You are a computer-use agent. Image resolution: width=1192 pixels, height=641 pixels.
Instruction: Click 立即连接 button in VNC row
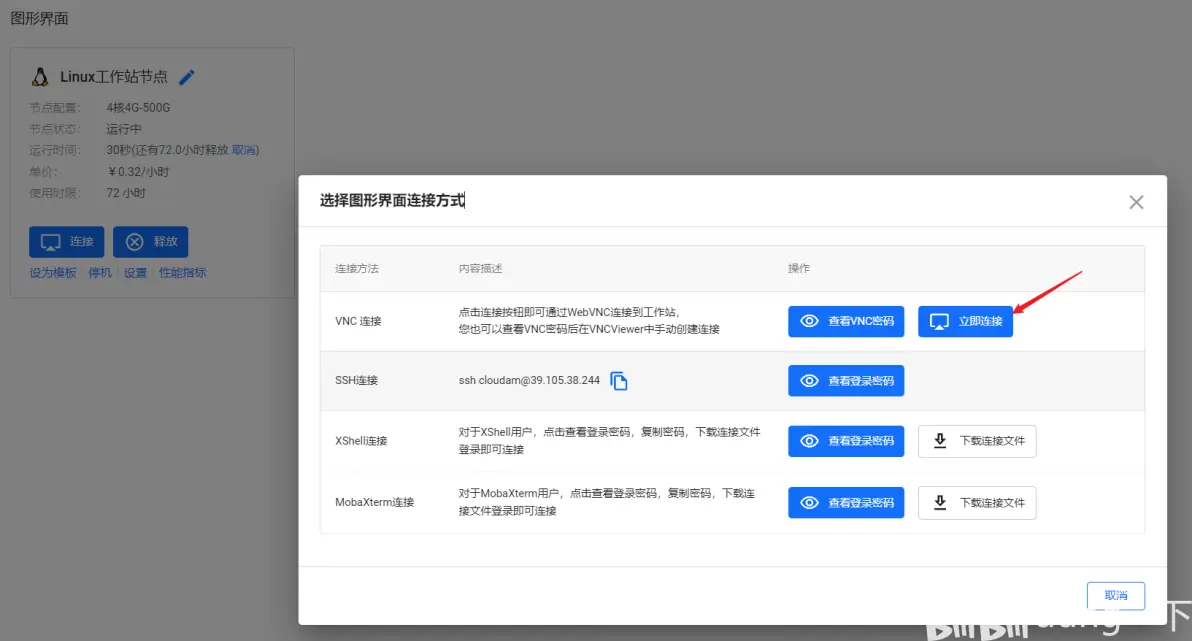965,321
